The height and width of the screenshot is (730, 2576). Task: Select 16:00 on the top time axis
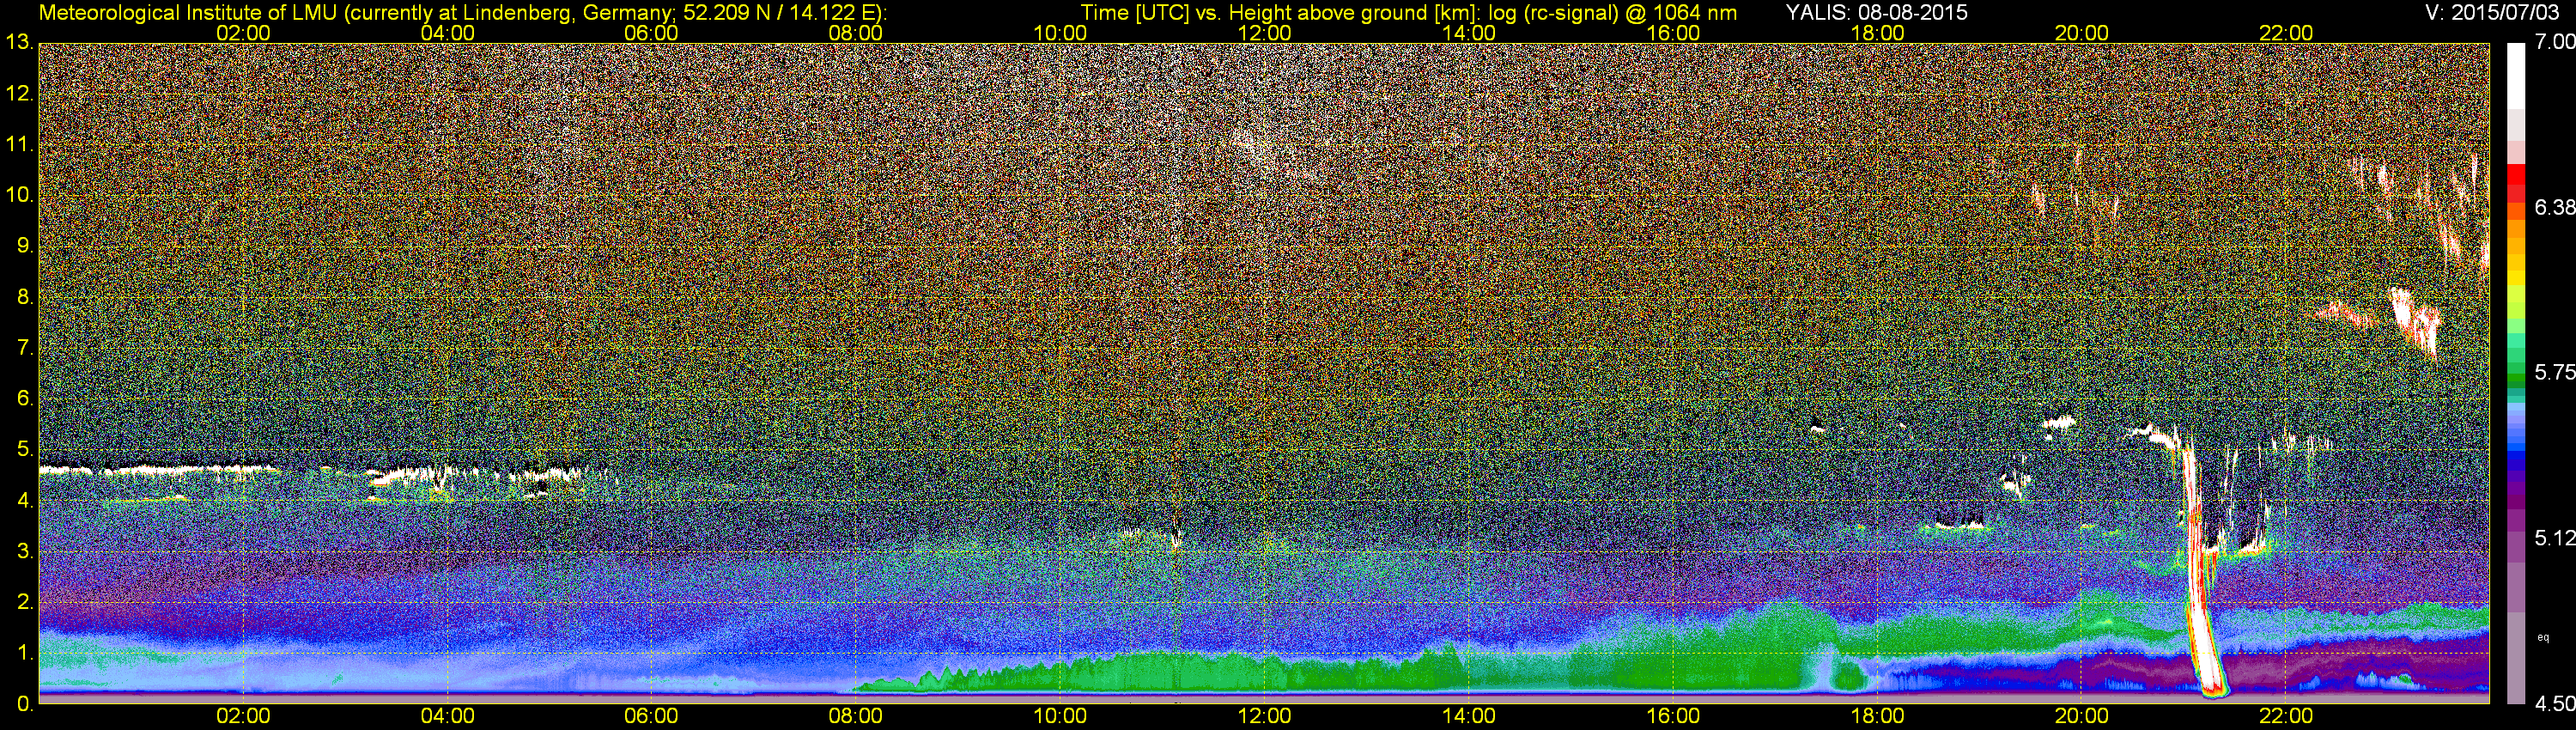click(x=1673, y=33)
